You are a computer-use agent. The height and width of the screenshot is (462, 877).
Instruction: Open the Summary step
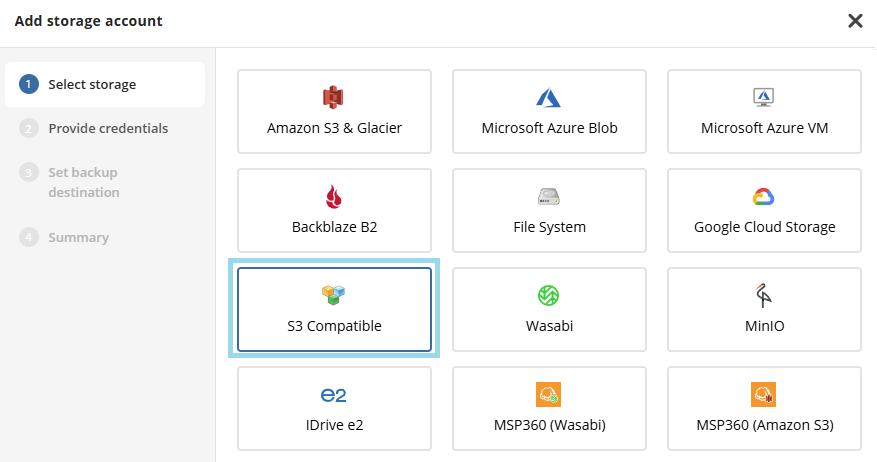(x=79, y=237)
